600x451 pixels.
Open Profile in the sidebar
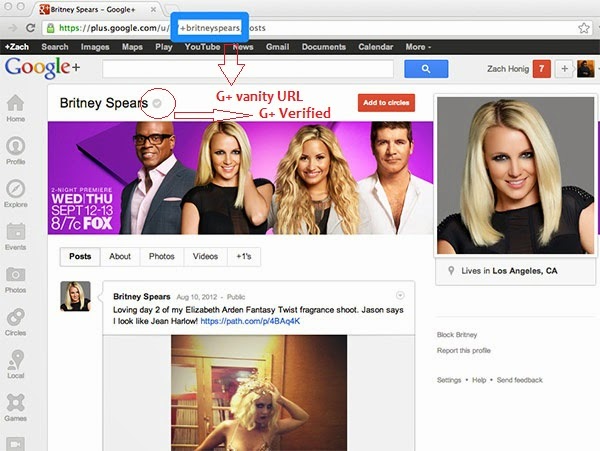coord(15,151)
